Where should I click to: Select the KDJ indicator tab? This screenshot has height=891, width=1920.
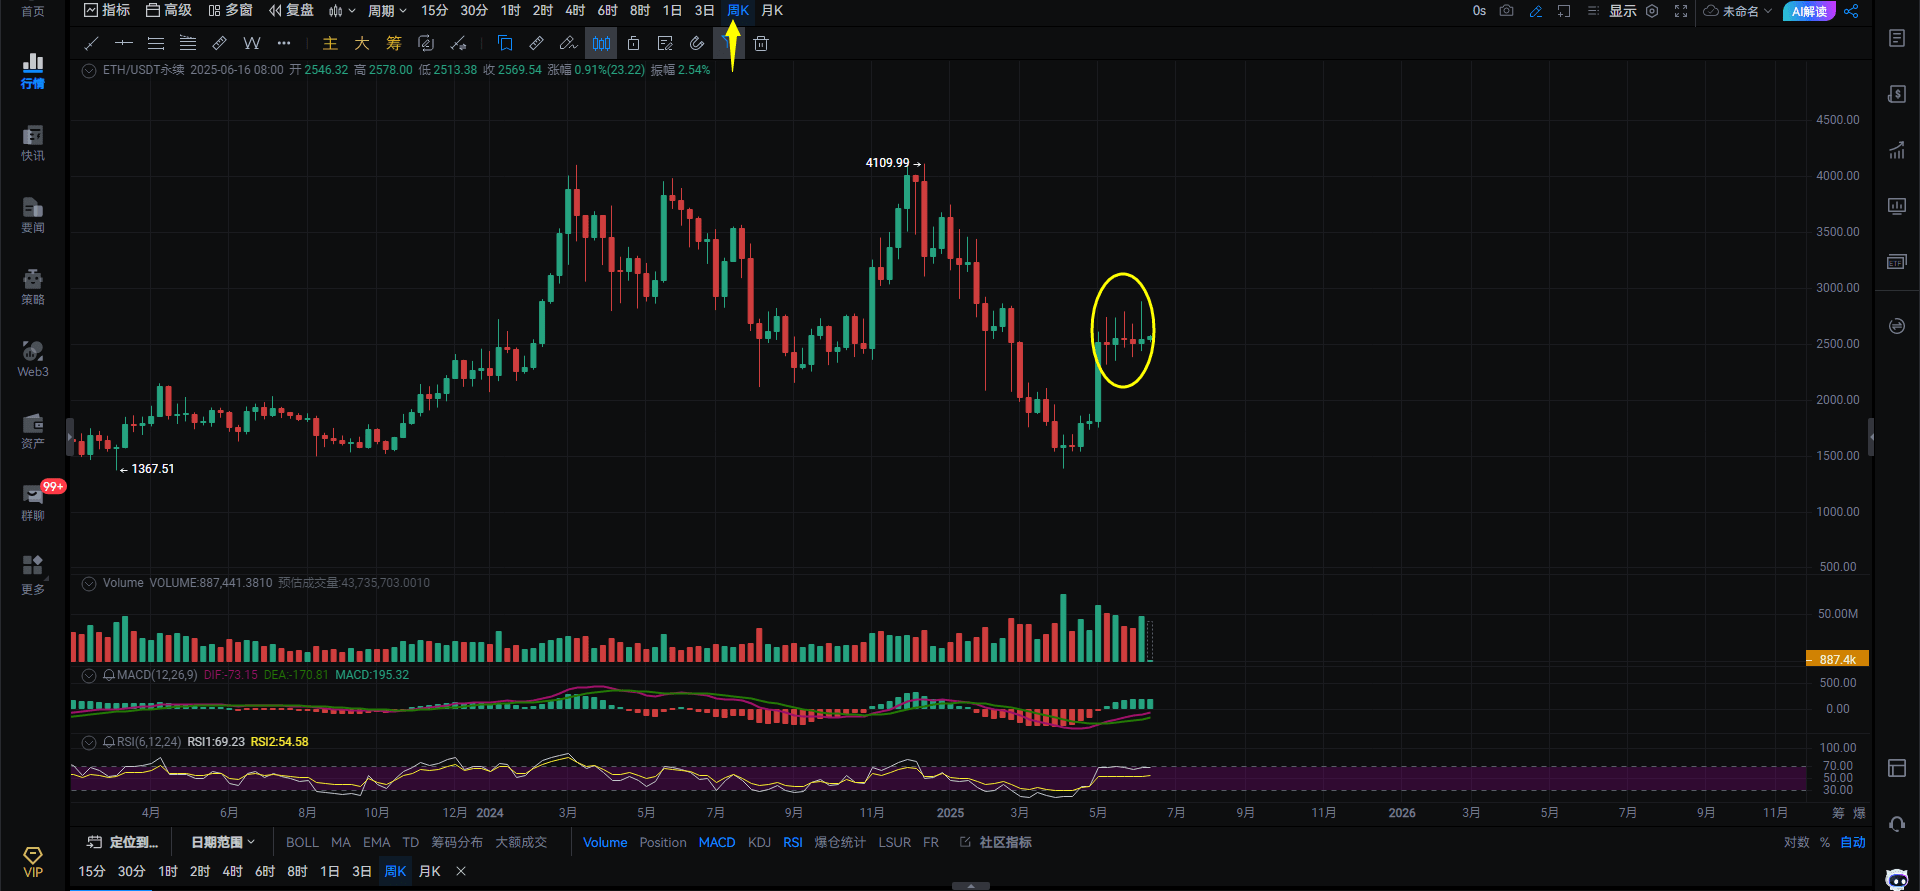(x=759, y=842)
